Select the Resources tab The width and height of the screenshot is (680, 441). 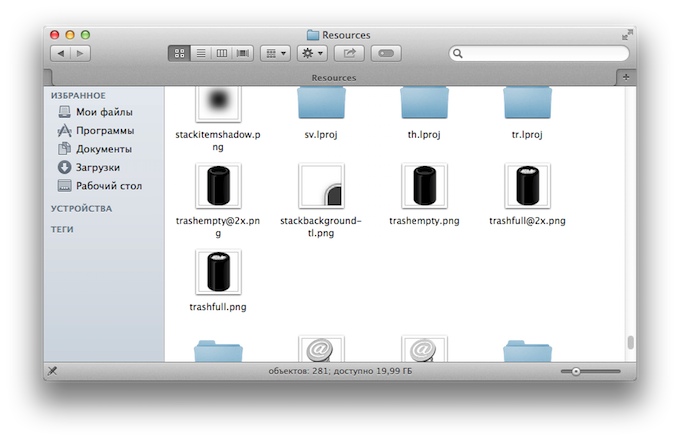pos(332,76)
